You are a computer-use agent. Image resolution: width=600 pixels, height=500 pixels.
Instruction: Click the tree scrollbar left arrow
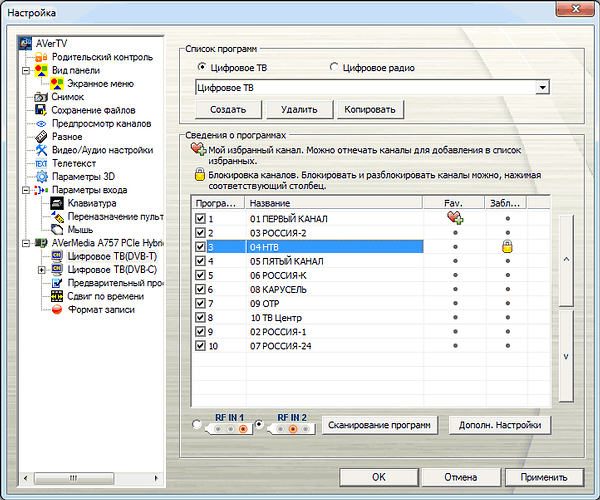[26, 478]
